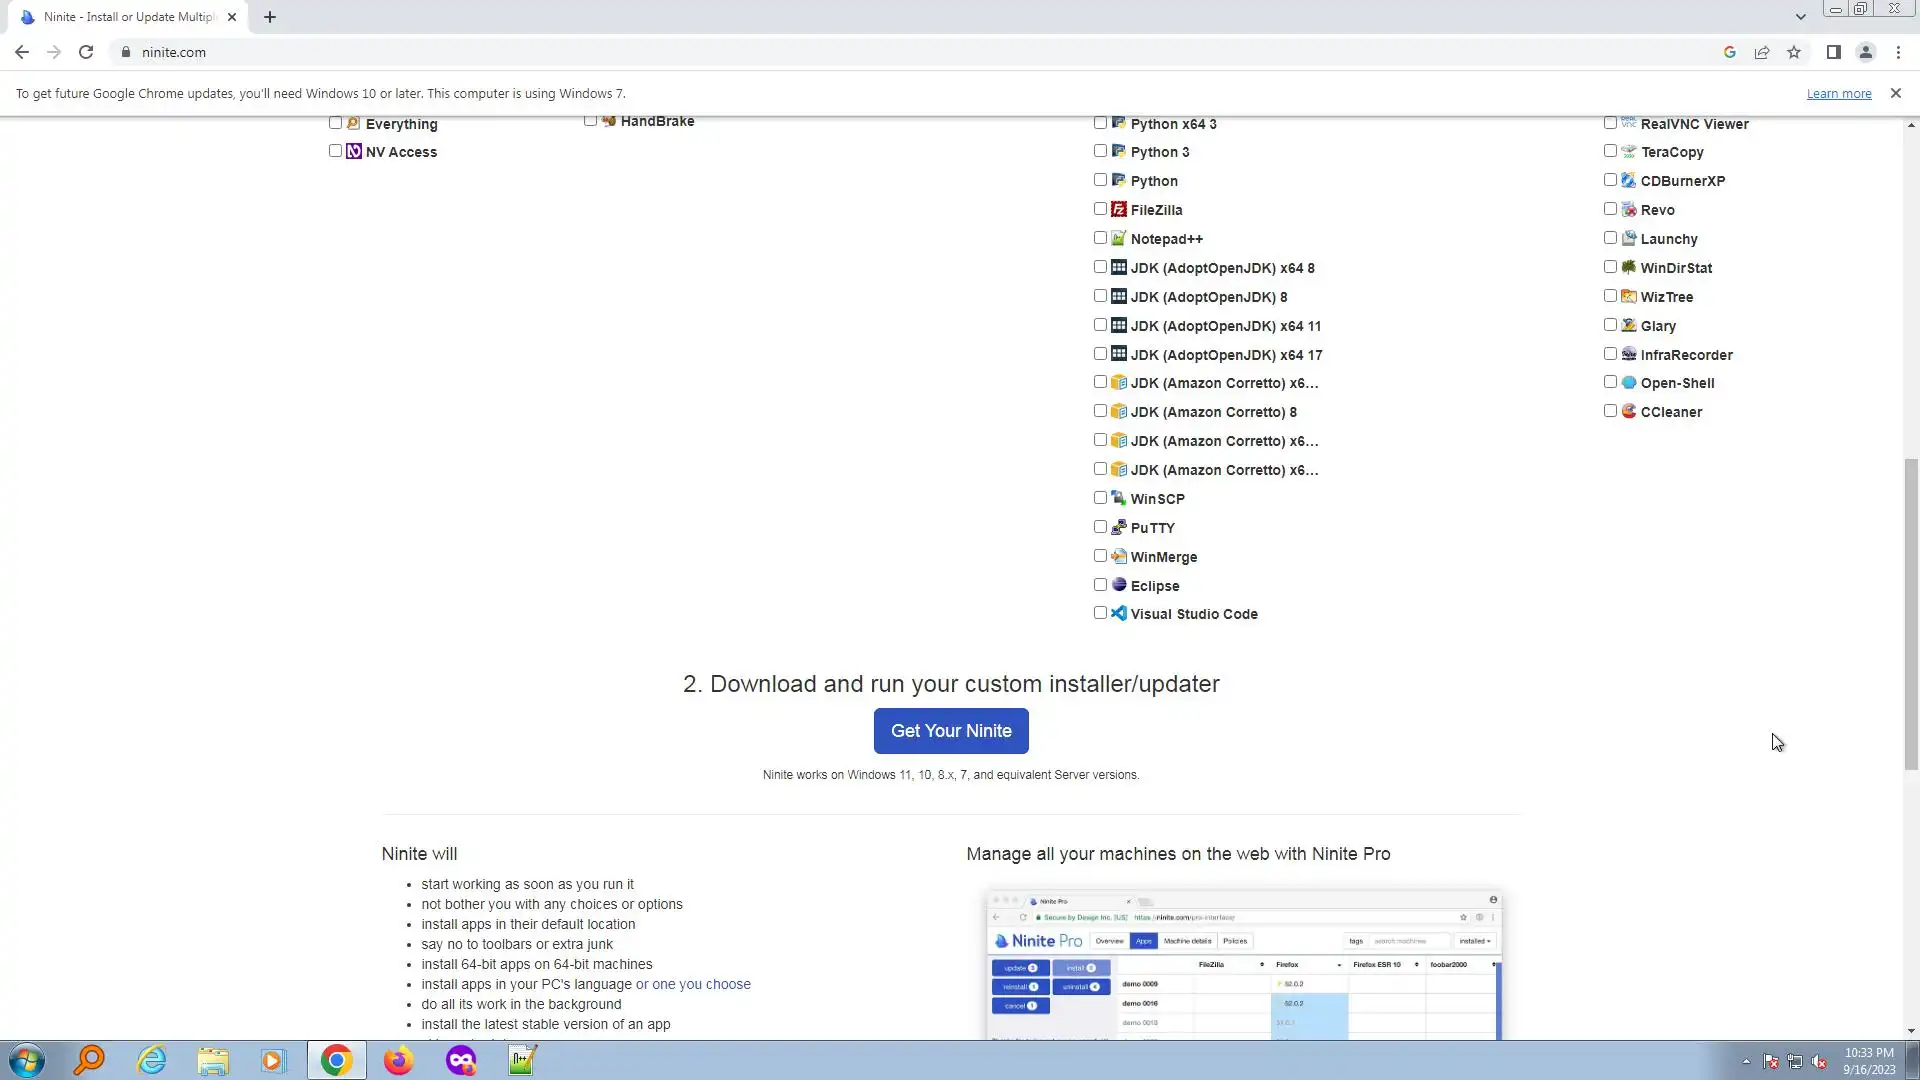Open Firefox from the taskbar

click(x=398, y=1060)
